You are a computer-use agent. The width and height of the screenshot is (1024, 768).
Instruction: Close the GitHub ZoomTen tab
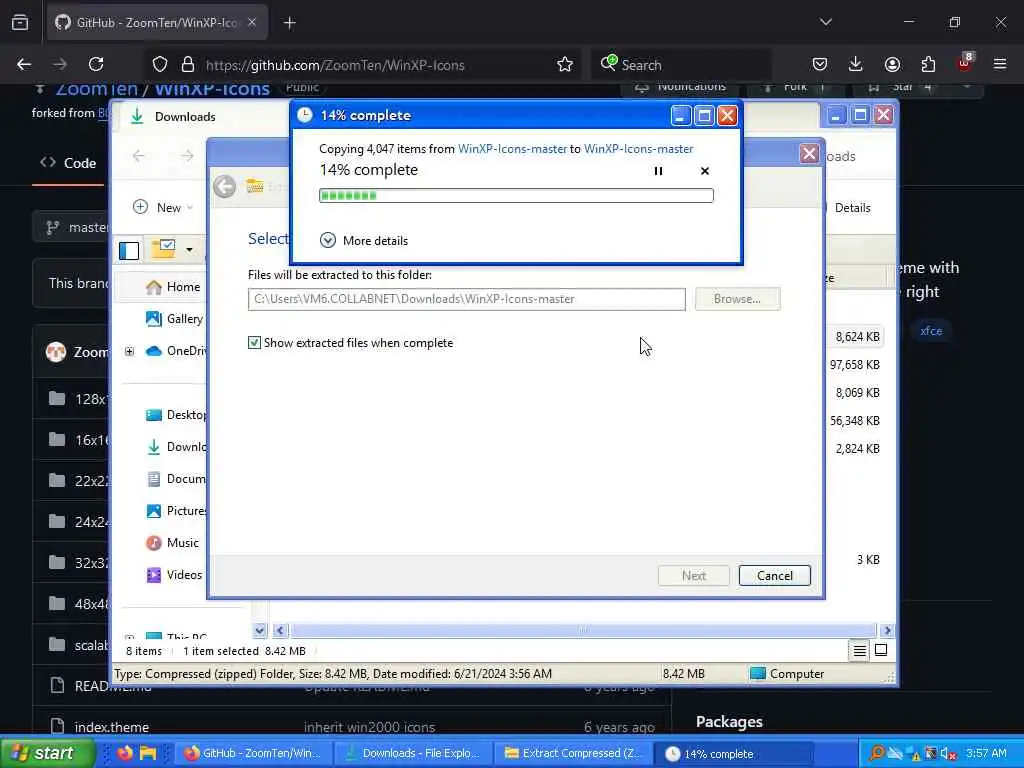(252, 22)
